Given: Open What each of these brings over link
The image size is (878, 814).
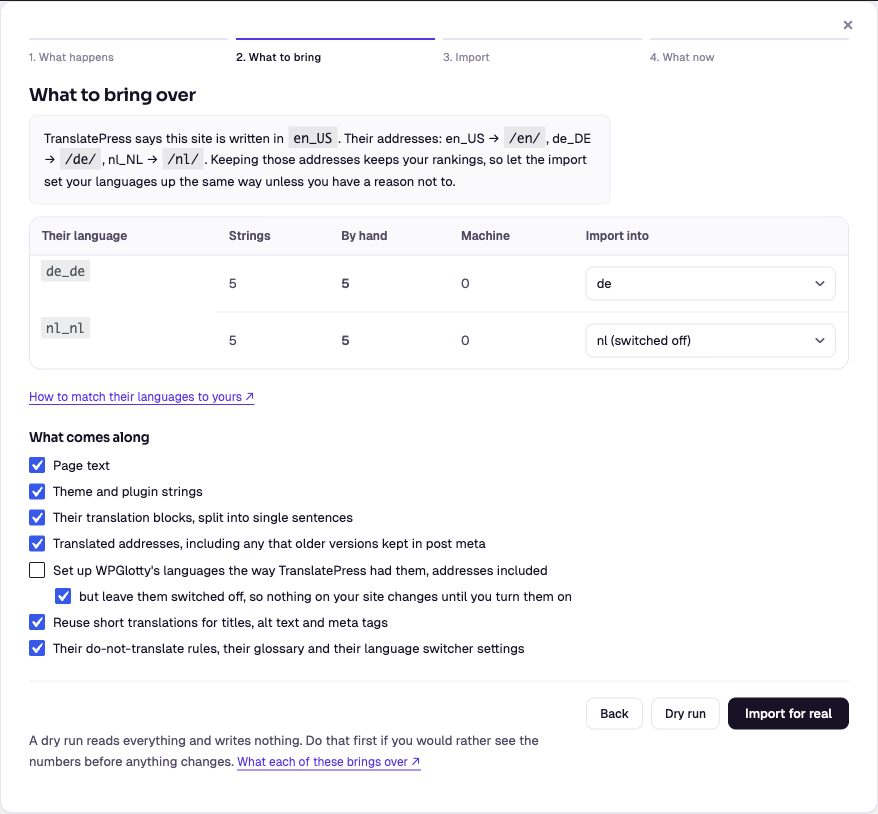Looking at the screenshot, I should (329, 762).
